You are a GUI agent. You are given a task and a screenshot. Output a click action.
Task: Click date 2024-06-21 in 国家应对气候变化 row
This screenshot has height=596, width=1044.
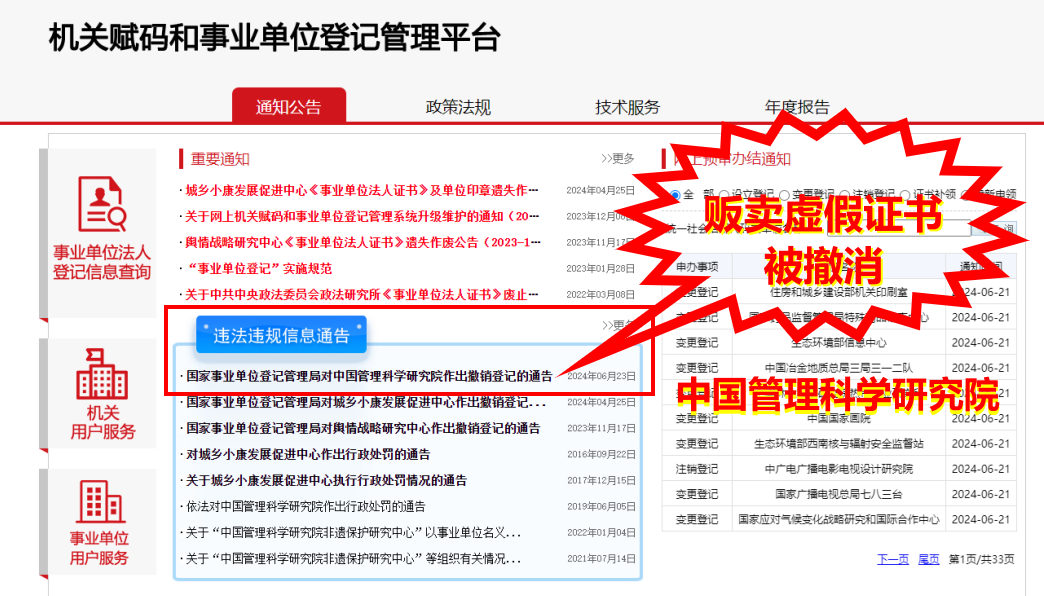[981, 519]
